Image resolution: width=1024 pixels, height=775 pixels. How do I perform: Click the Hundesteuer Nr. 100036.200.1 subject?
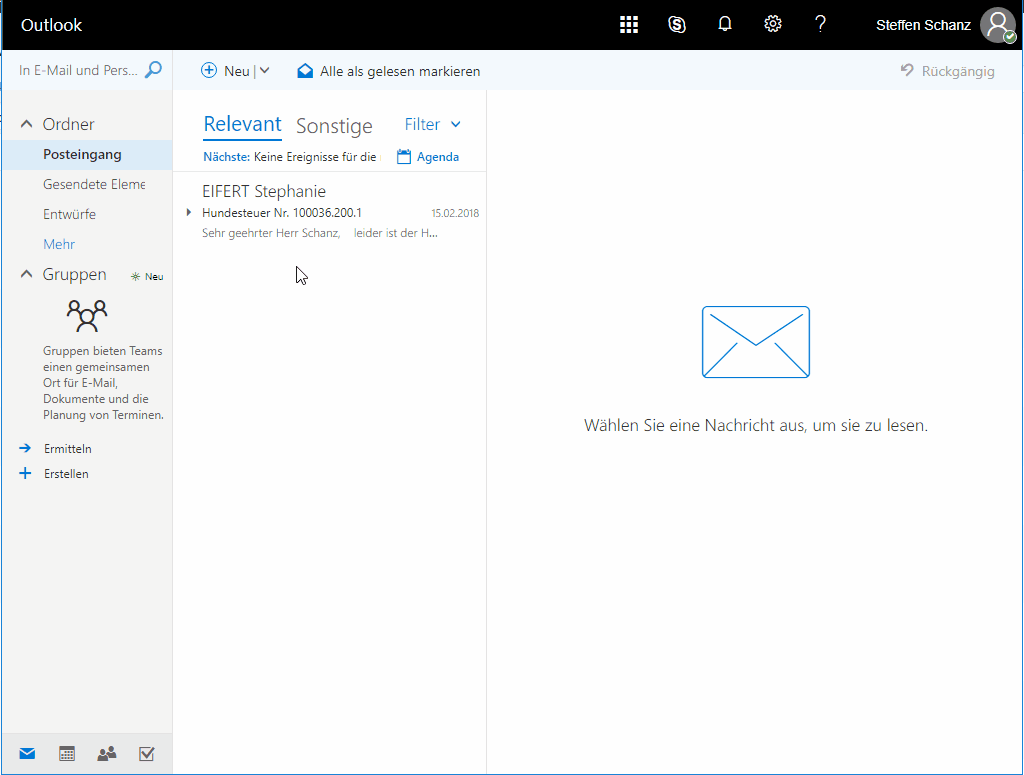coord(281,213)
